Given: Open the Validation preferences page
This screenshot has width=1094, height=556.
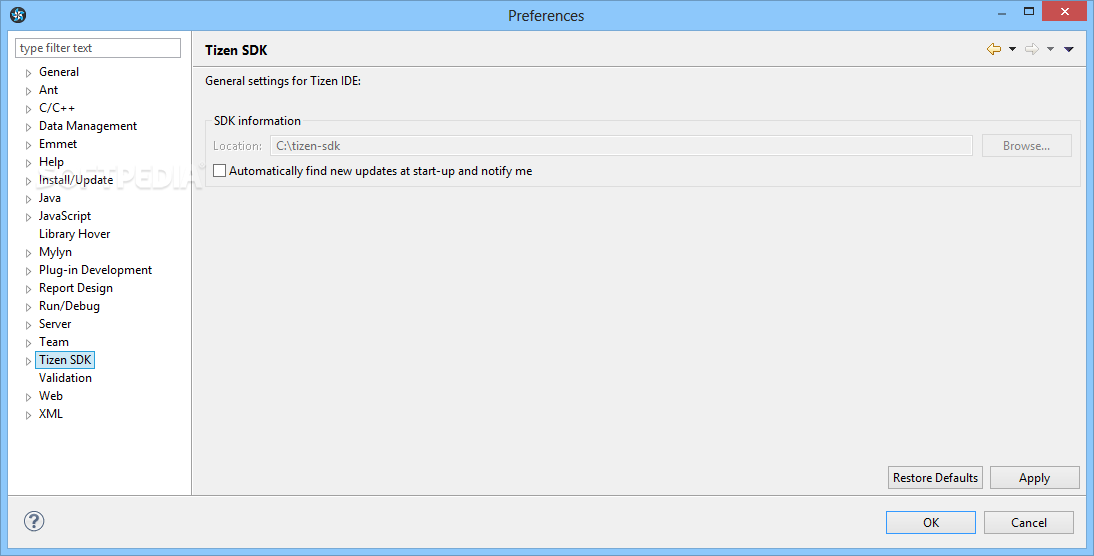Looking at the screenshot, I should (65, 378).
